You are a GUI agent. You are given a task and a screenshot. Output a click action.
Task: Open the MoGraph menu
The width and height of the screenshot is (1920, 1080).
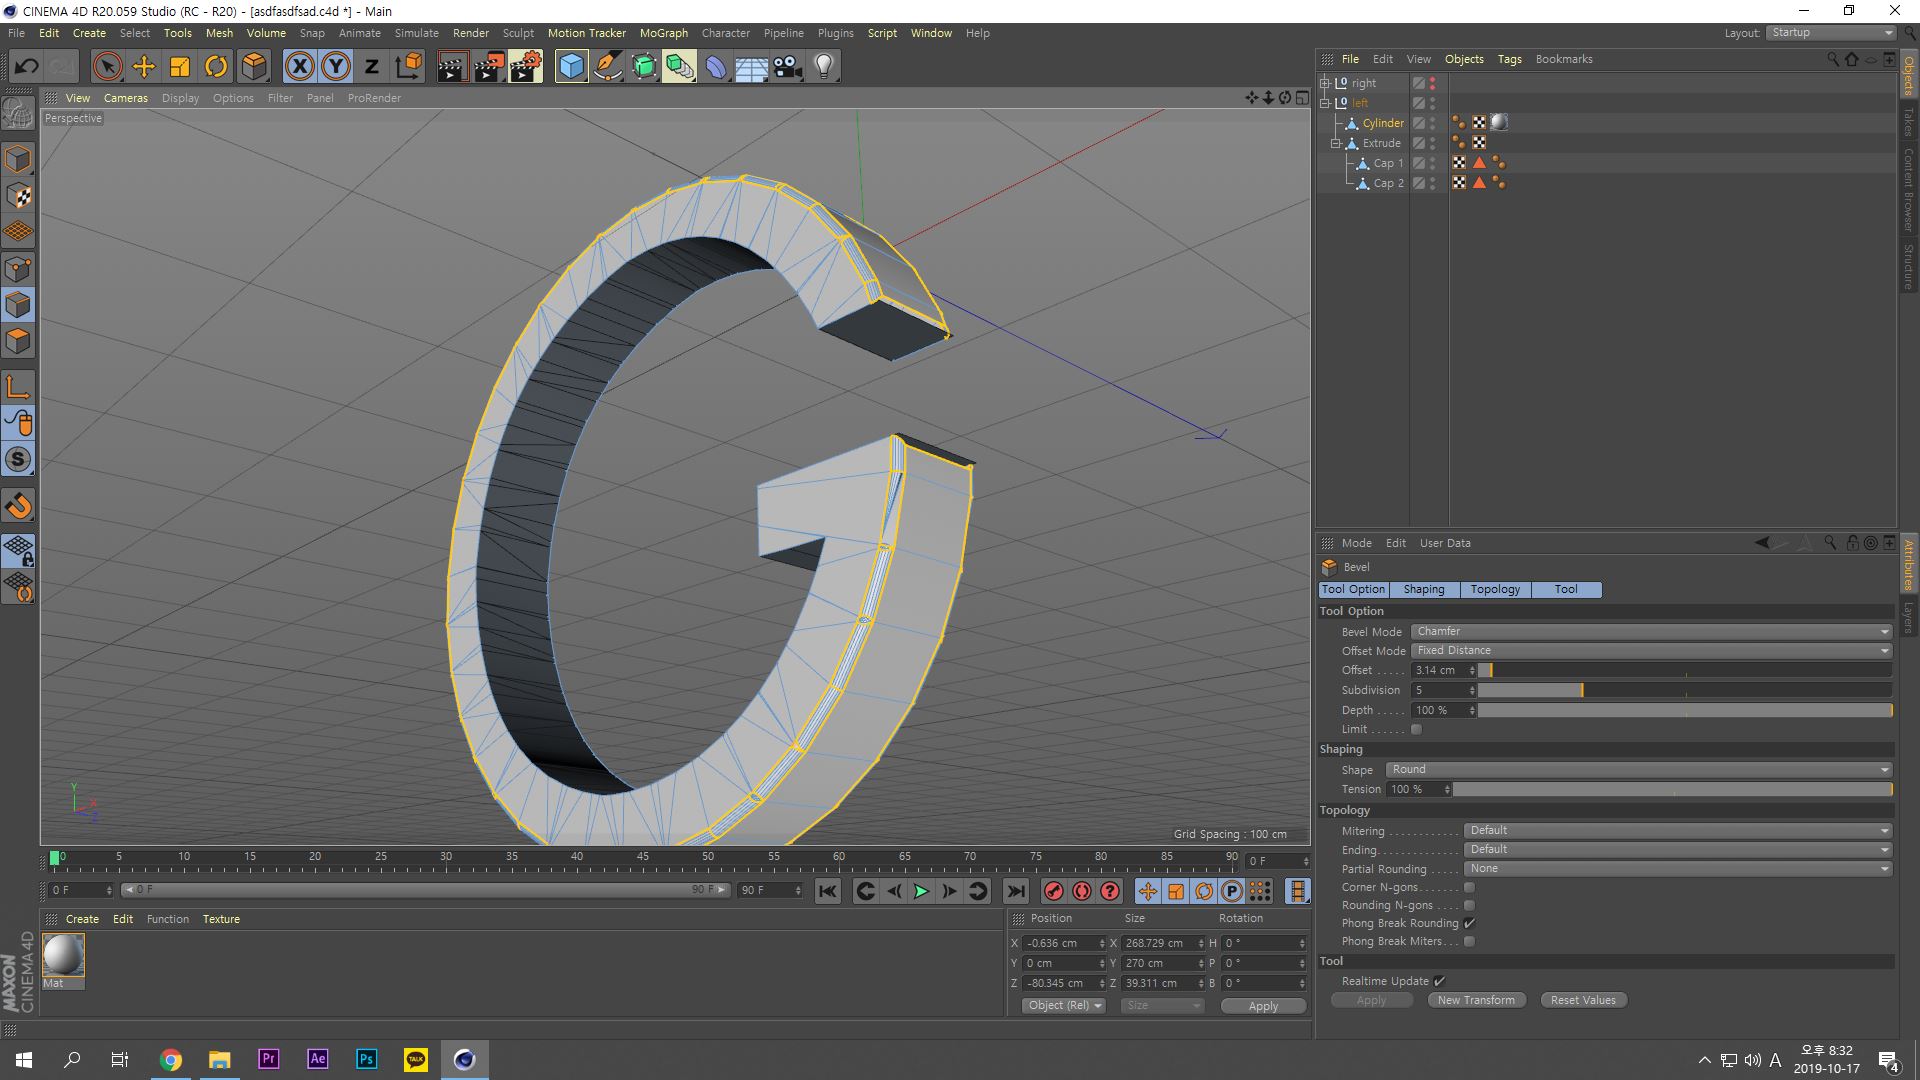663,33
